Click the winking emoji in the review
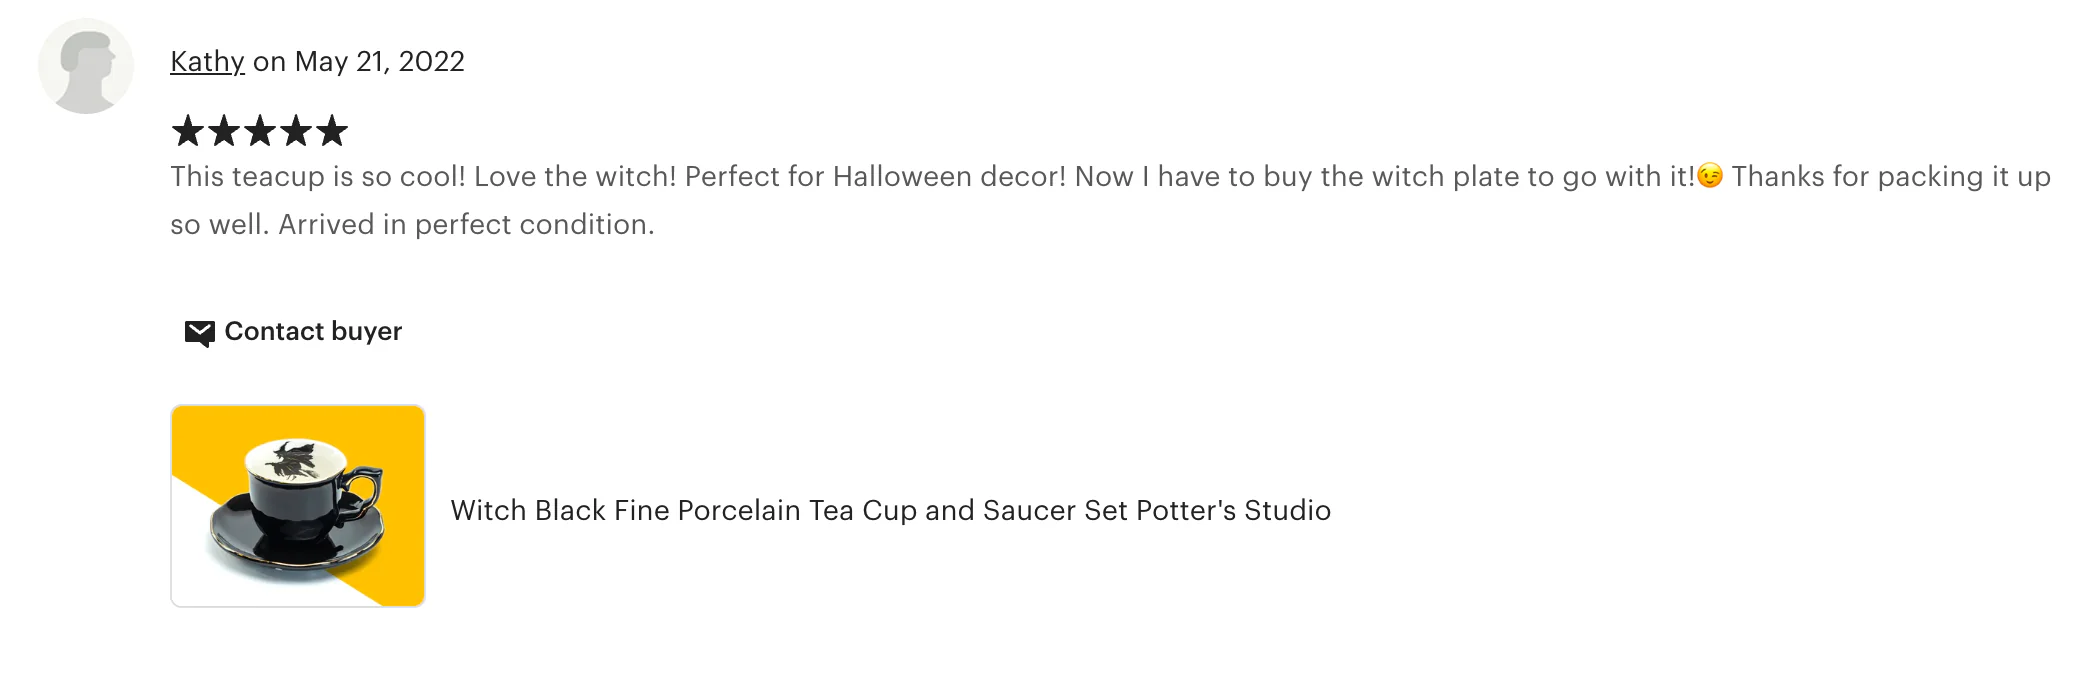 [1710, 177]
